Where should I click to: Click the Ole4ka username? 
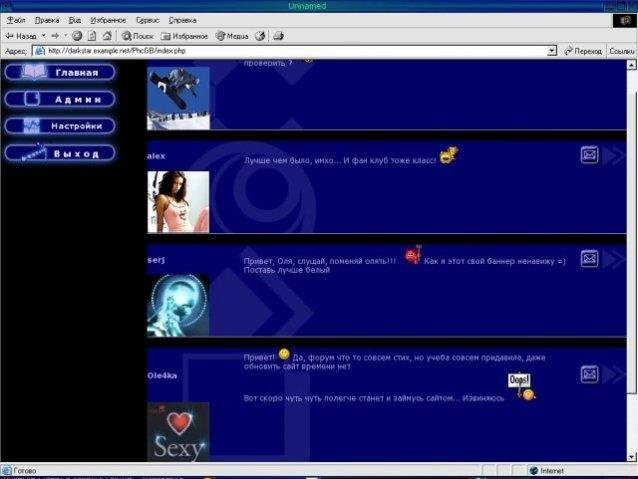tap(162, 376)
